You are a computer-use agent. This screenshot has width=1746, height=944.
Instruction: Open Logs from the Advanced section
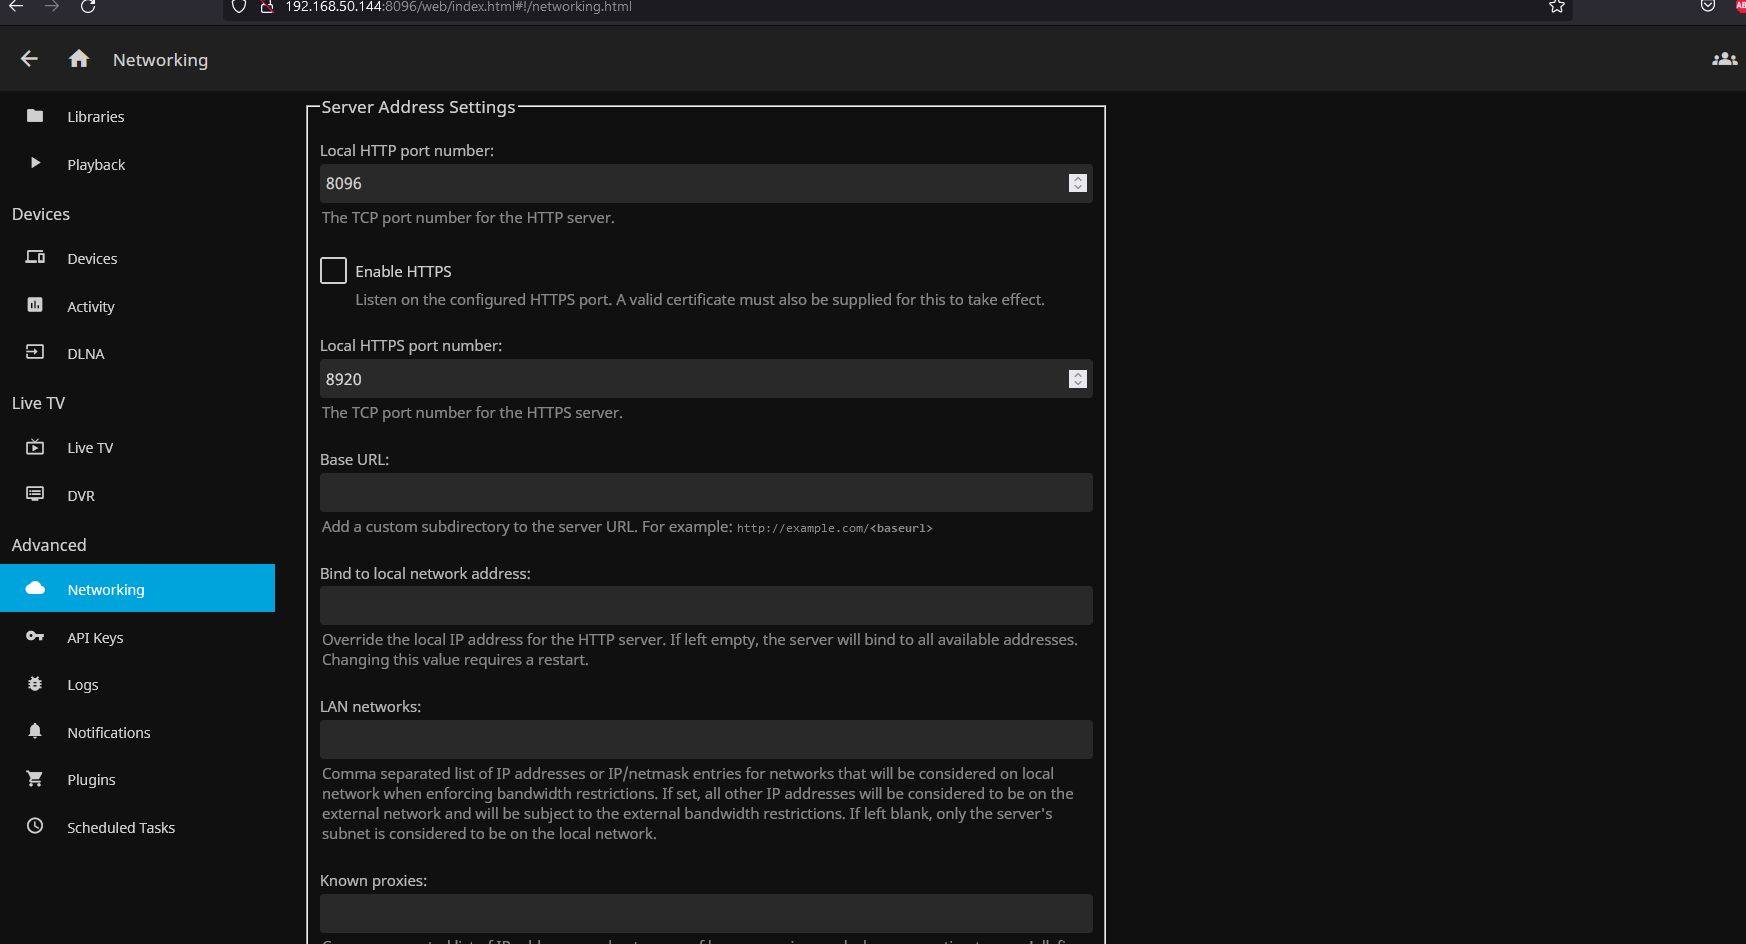pos(82,685)
